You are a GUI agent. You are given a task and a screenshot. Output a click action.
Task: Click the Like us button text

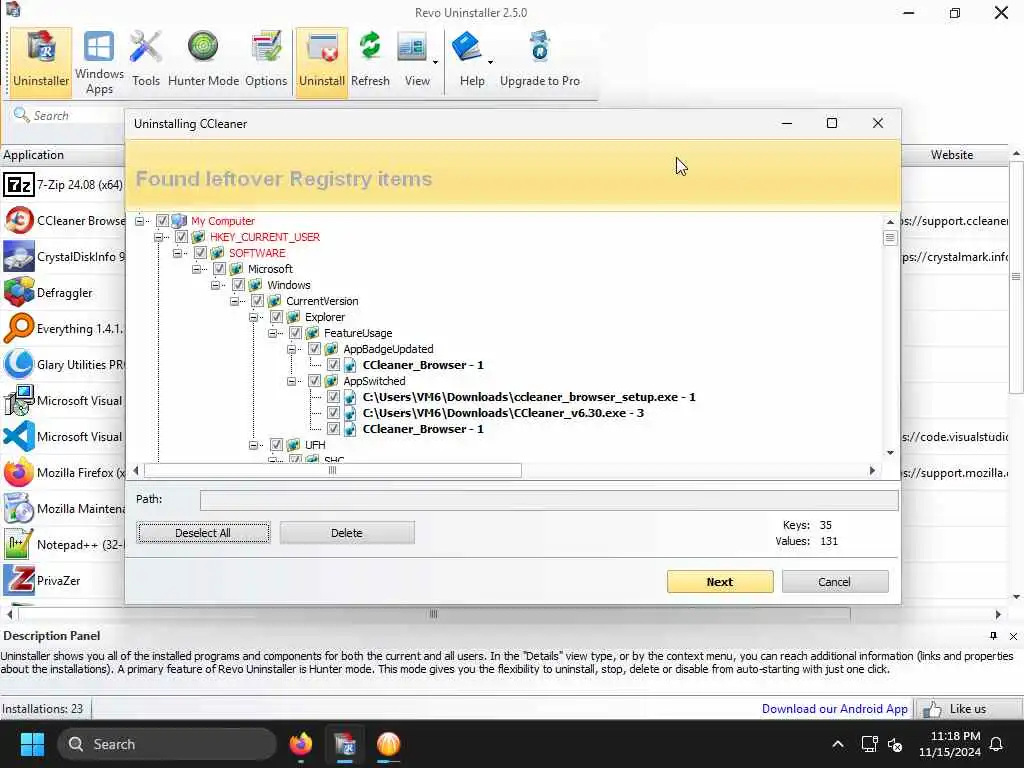click(967, 709)
